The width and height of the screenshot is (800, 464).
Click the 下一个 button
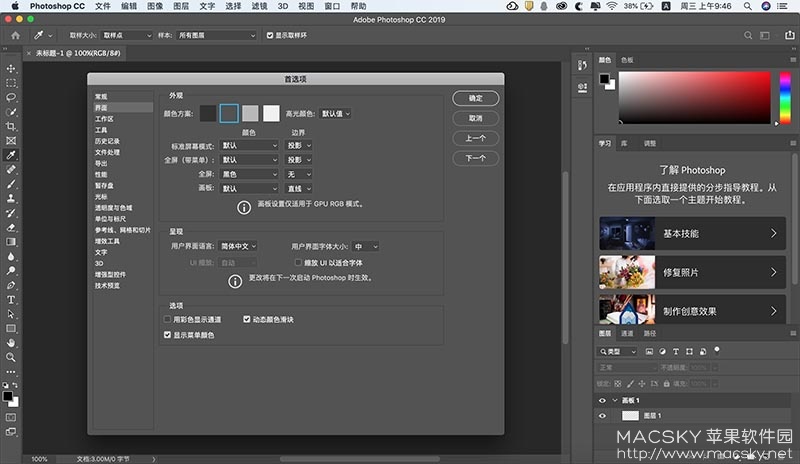[476, 158]
